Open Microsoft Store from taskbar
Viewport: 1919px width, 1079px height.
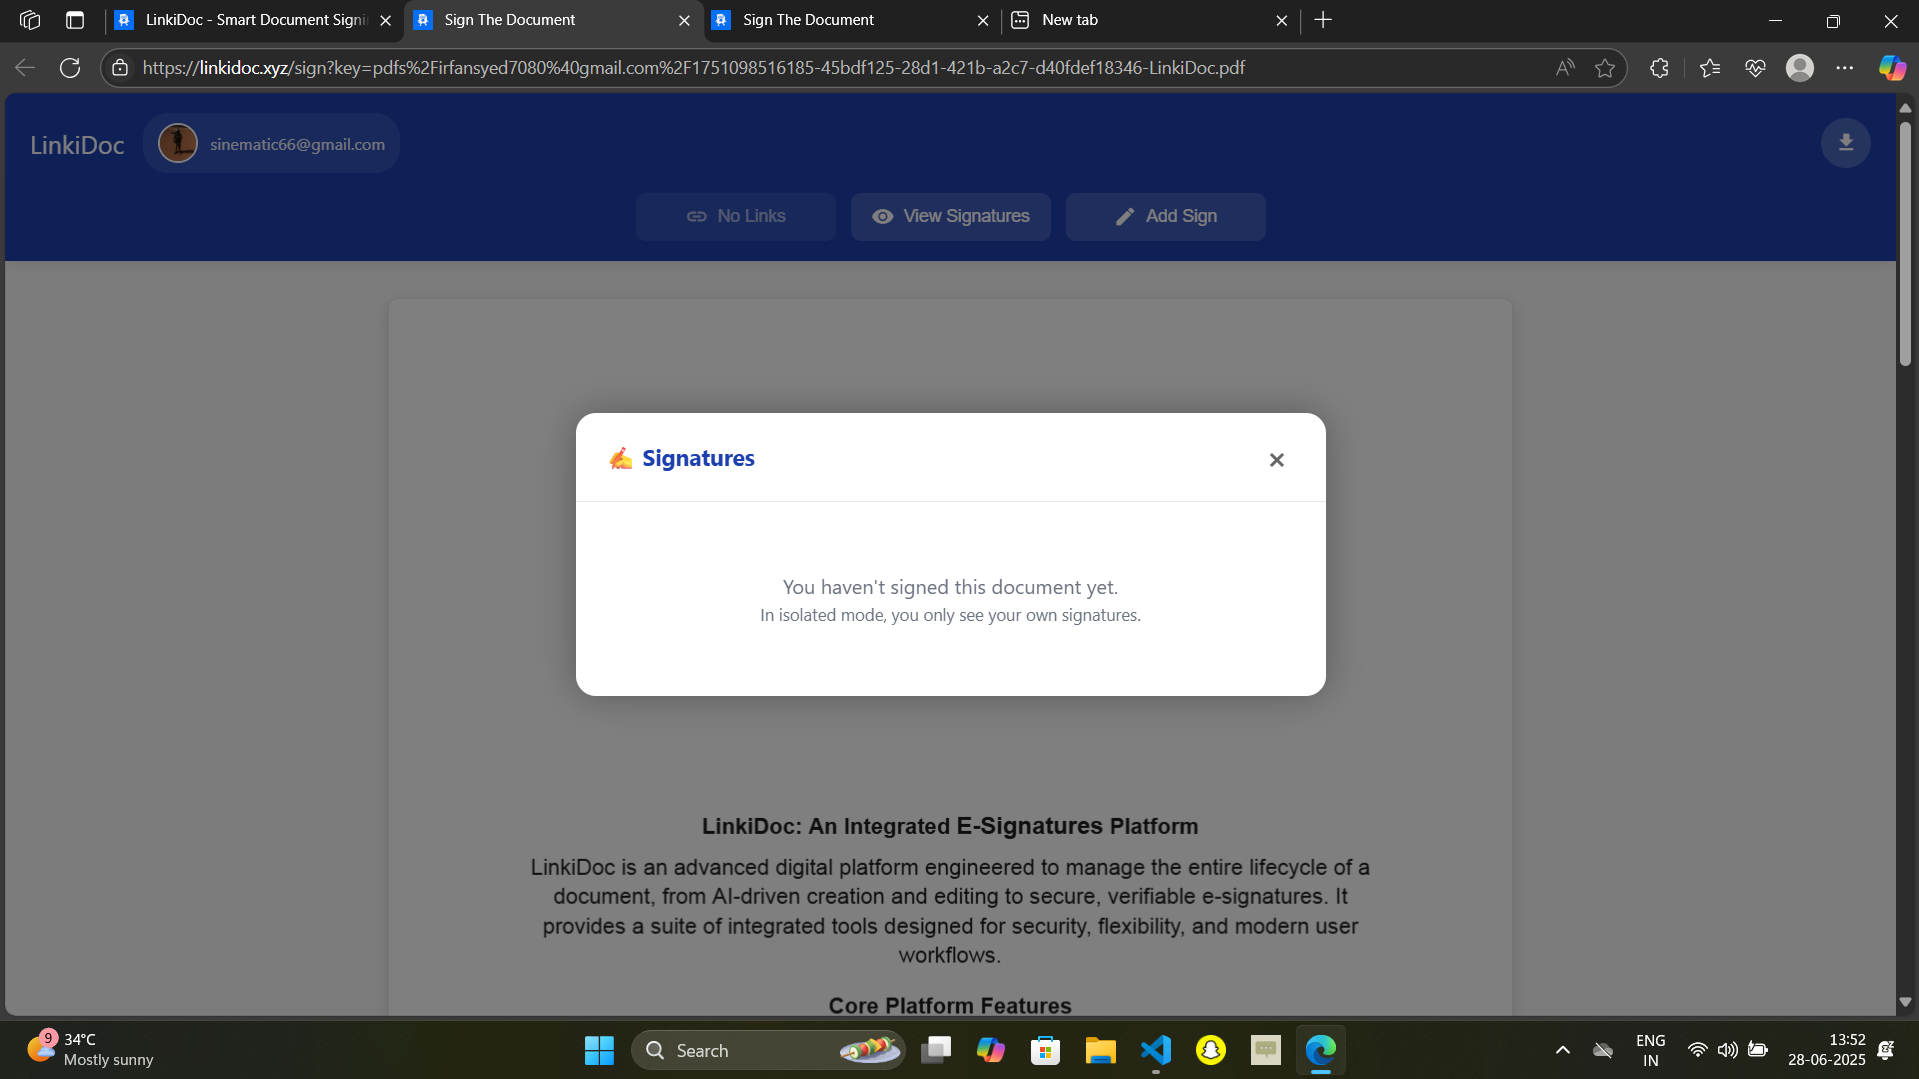point(1045,1050)
